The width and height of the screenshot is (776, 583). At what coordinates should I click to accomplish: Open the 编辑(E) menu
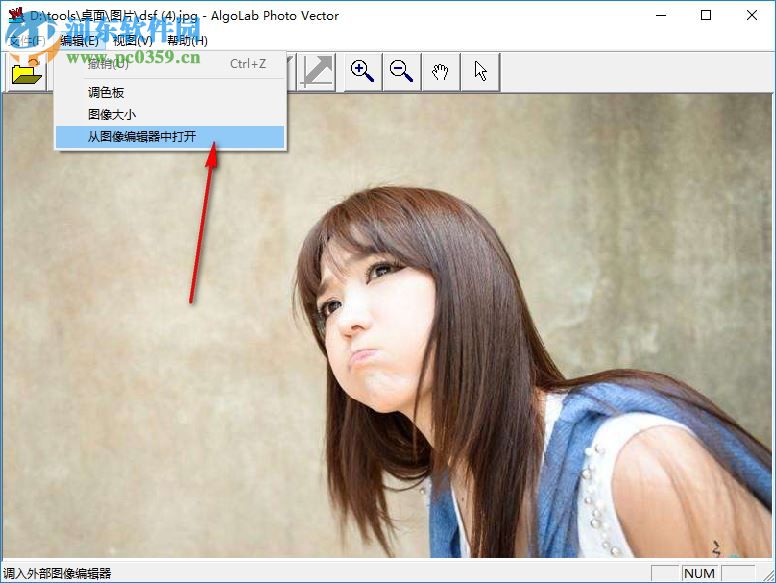point(79,41)
